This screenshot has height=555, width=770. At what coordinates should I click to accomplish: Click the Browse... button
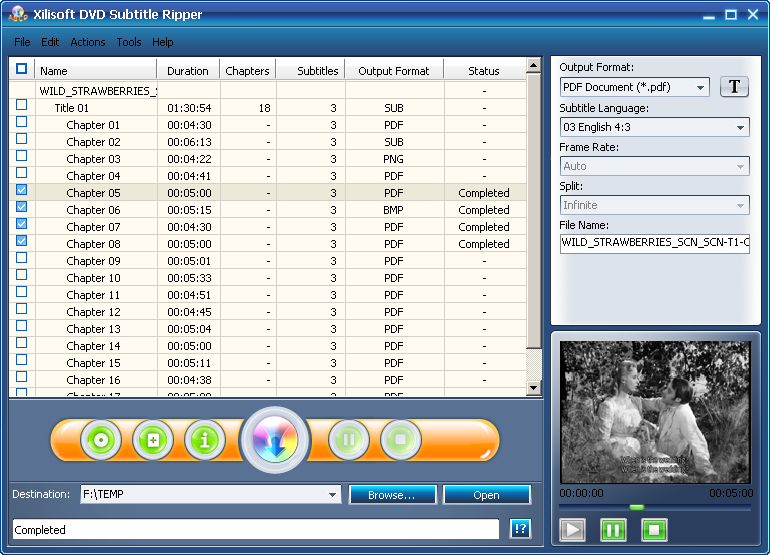[x=392, y=495]
